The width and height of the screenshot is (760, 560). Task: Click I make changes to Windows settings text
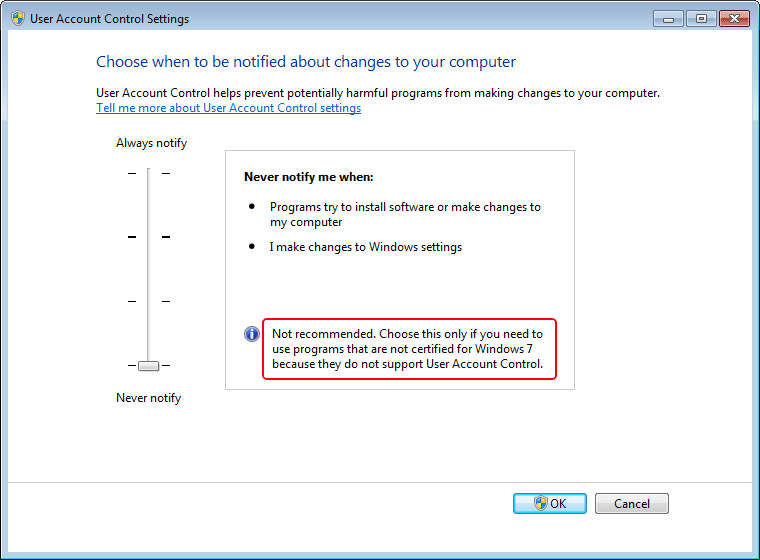click(x=365, y=247)
